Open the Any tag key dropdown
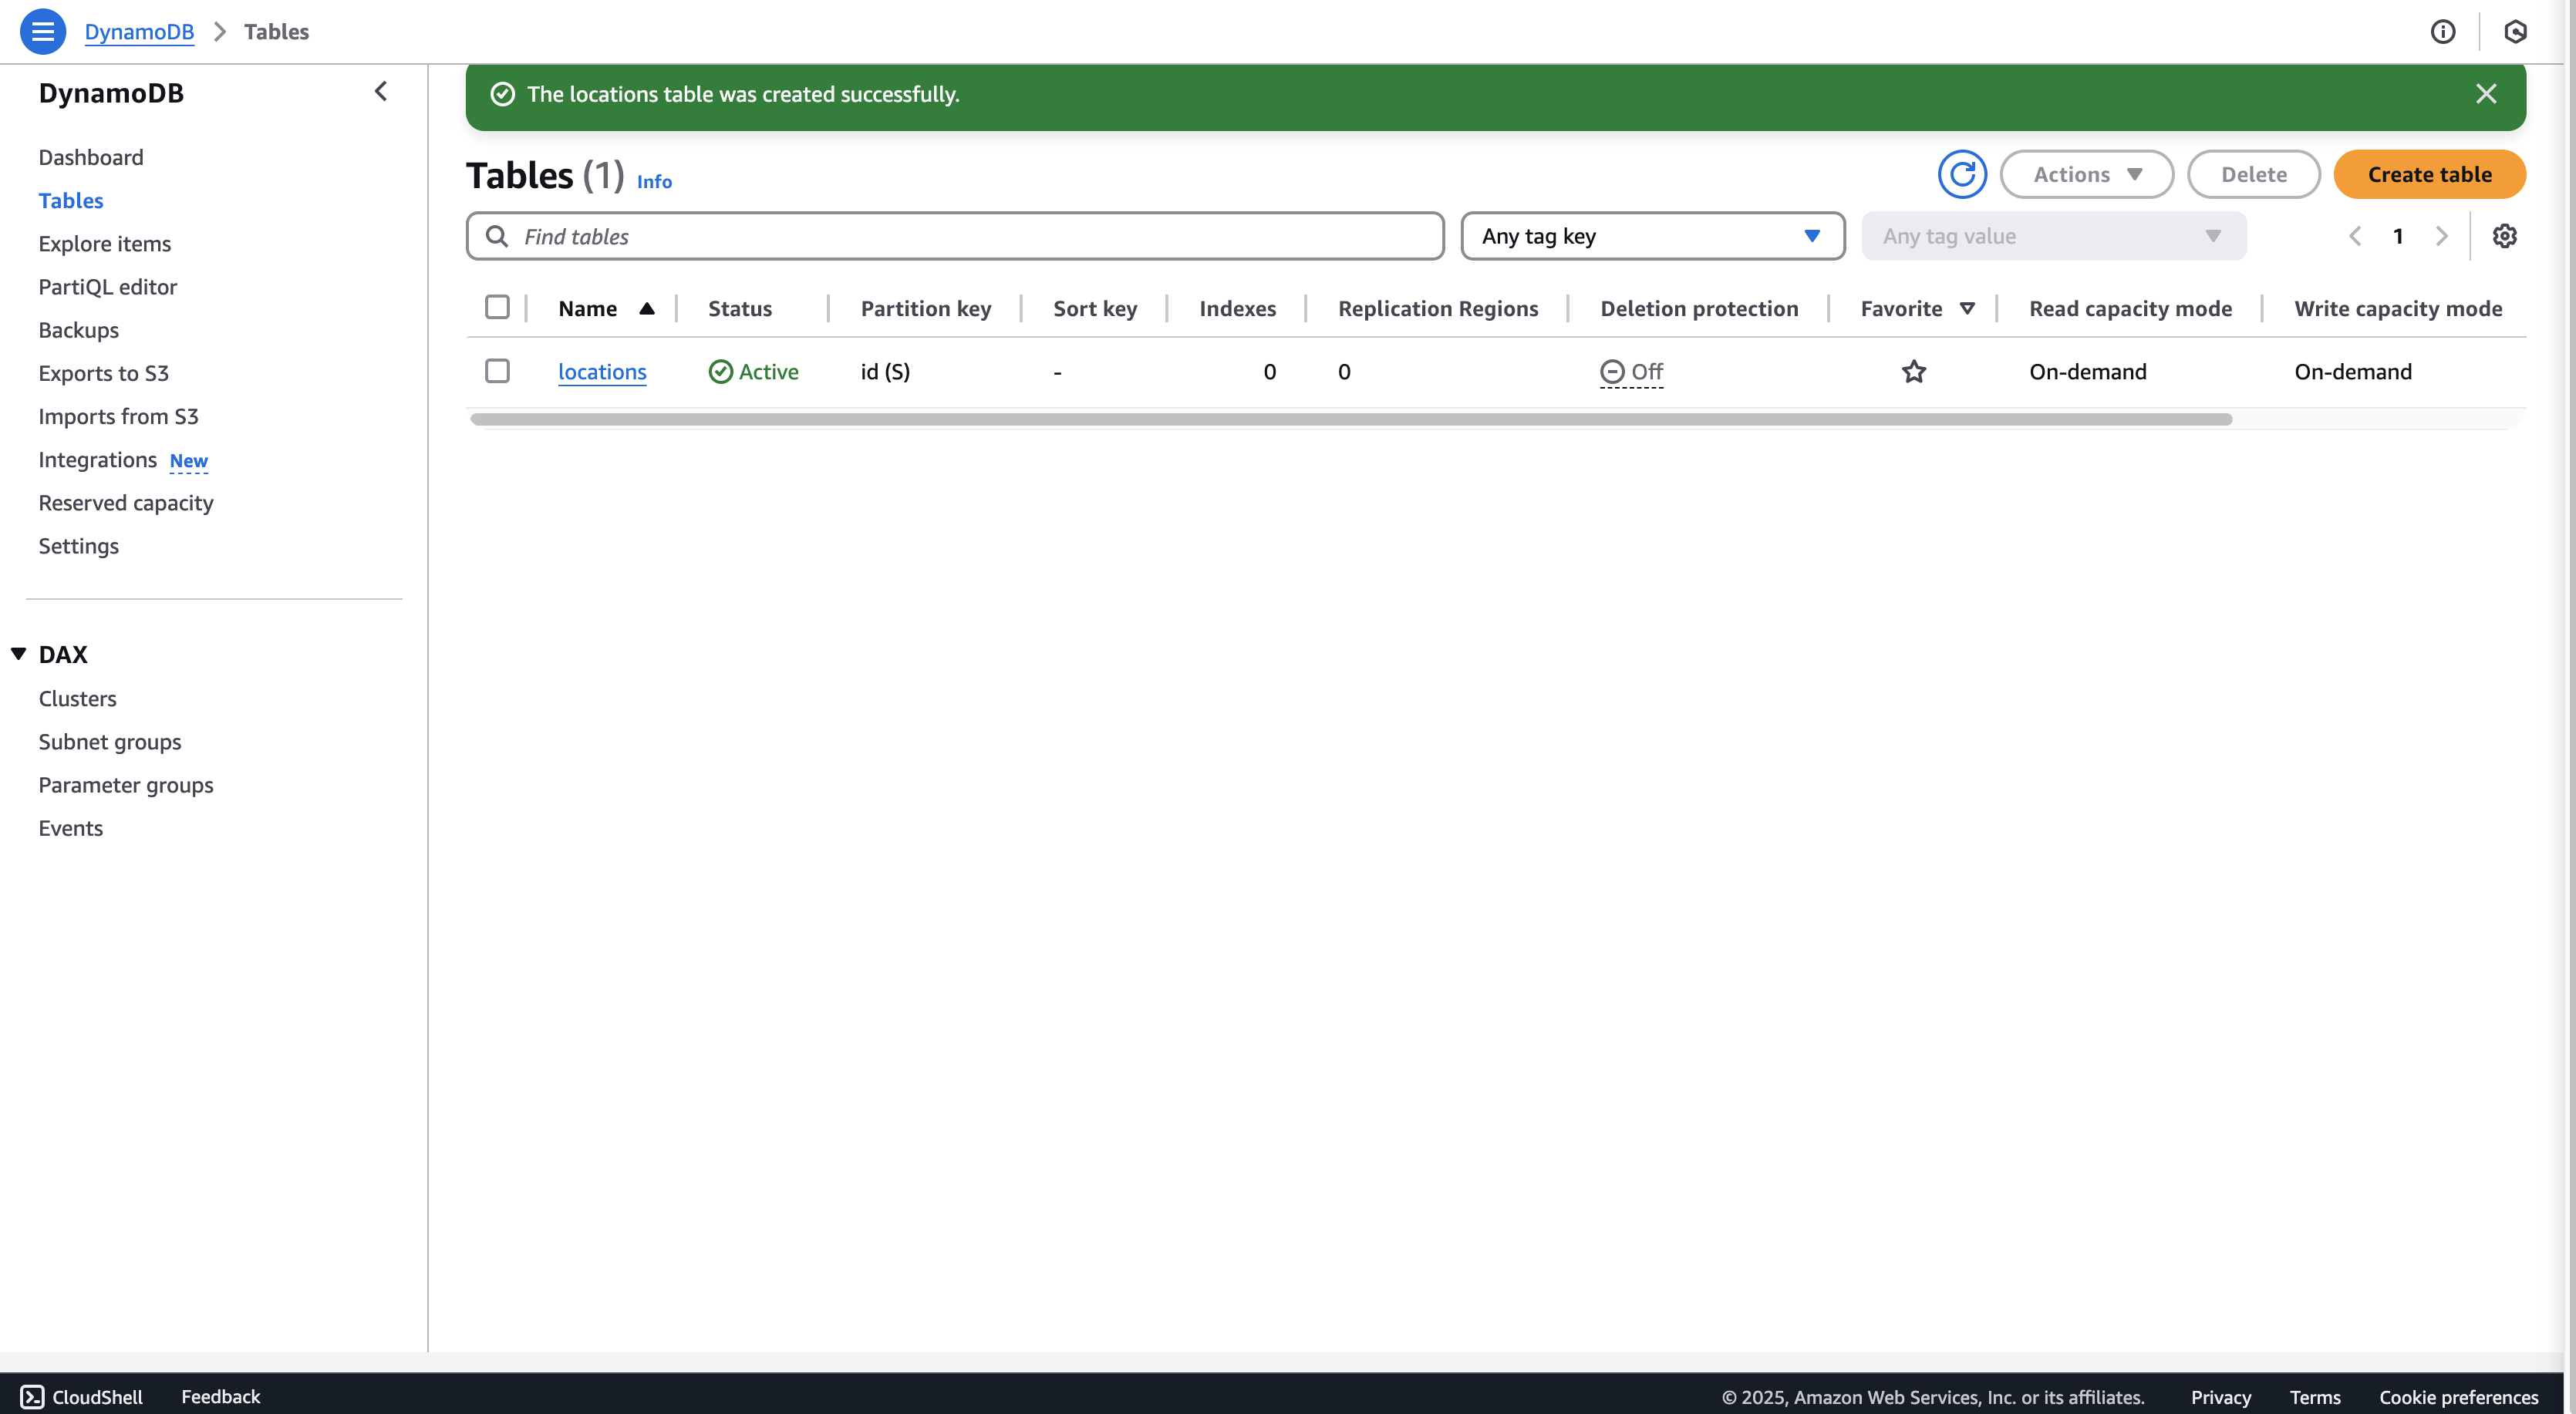 1652,236
